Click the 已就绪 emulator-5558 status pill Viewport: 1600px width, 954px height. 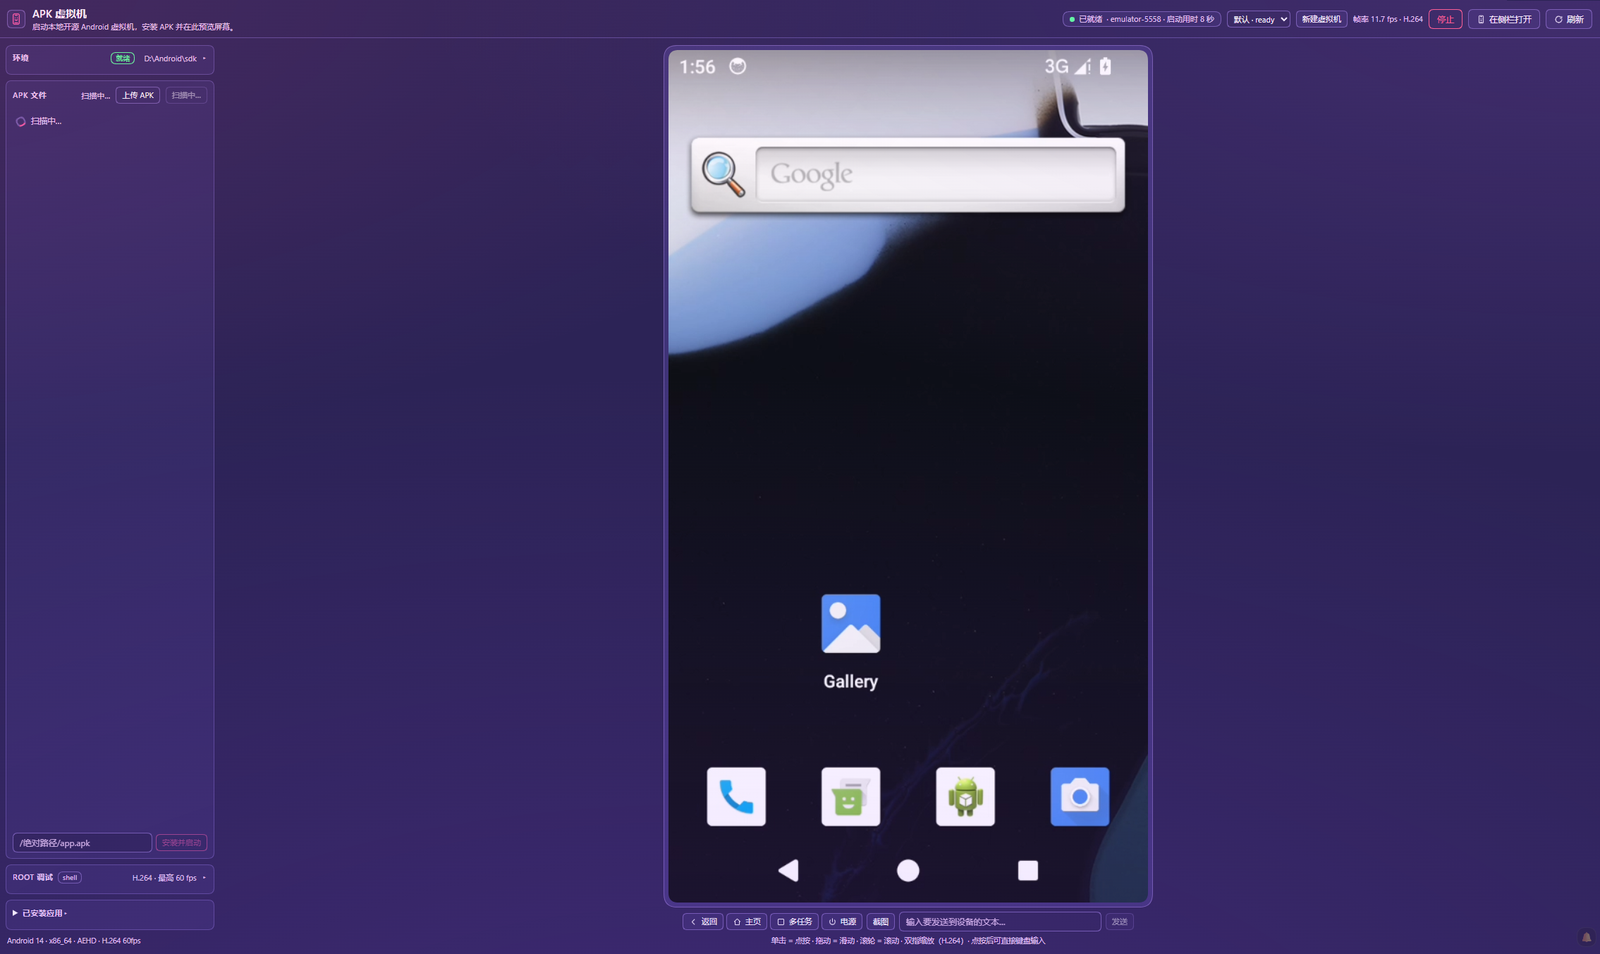click(1141, 19)
